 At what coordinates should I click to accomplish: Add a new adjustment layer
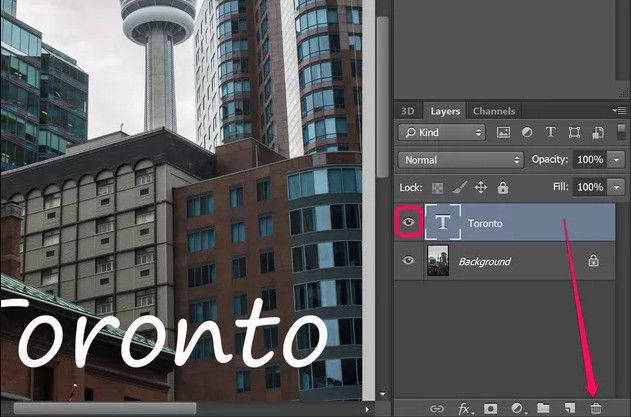click(x=517, y=408)
